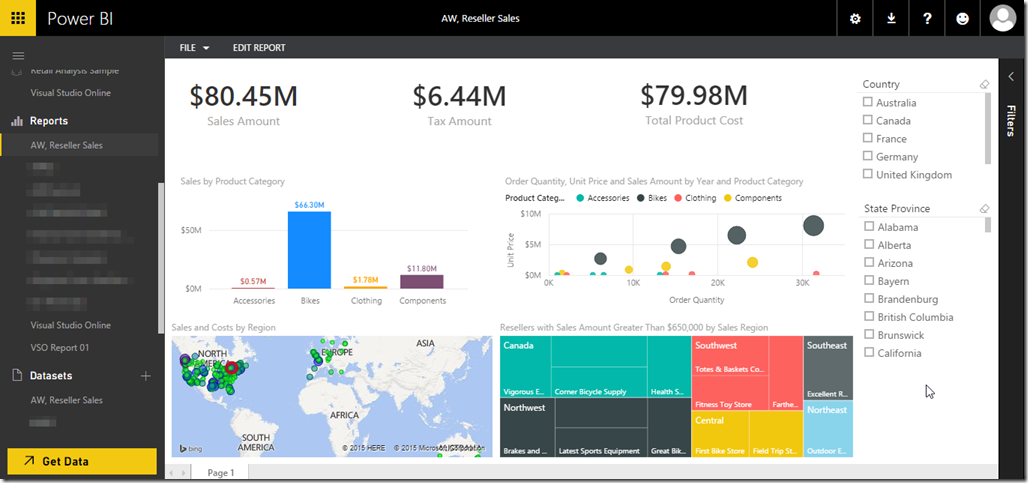Add a dataset with plus icon
This screenshot has width=1028, height=483.
(x=146, y=376)
